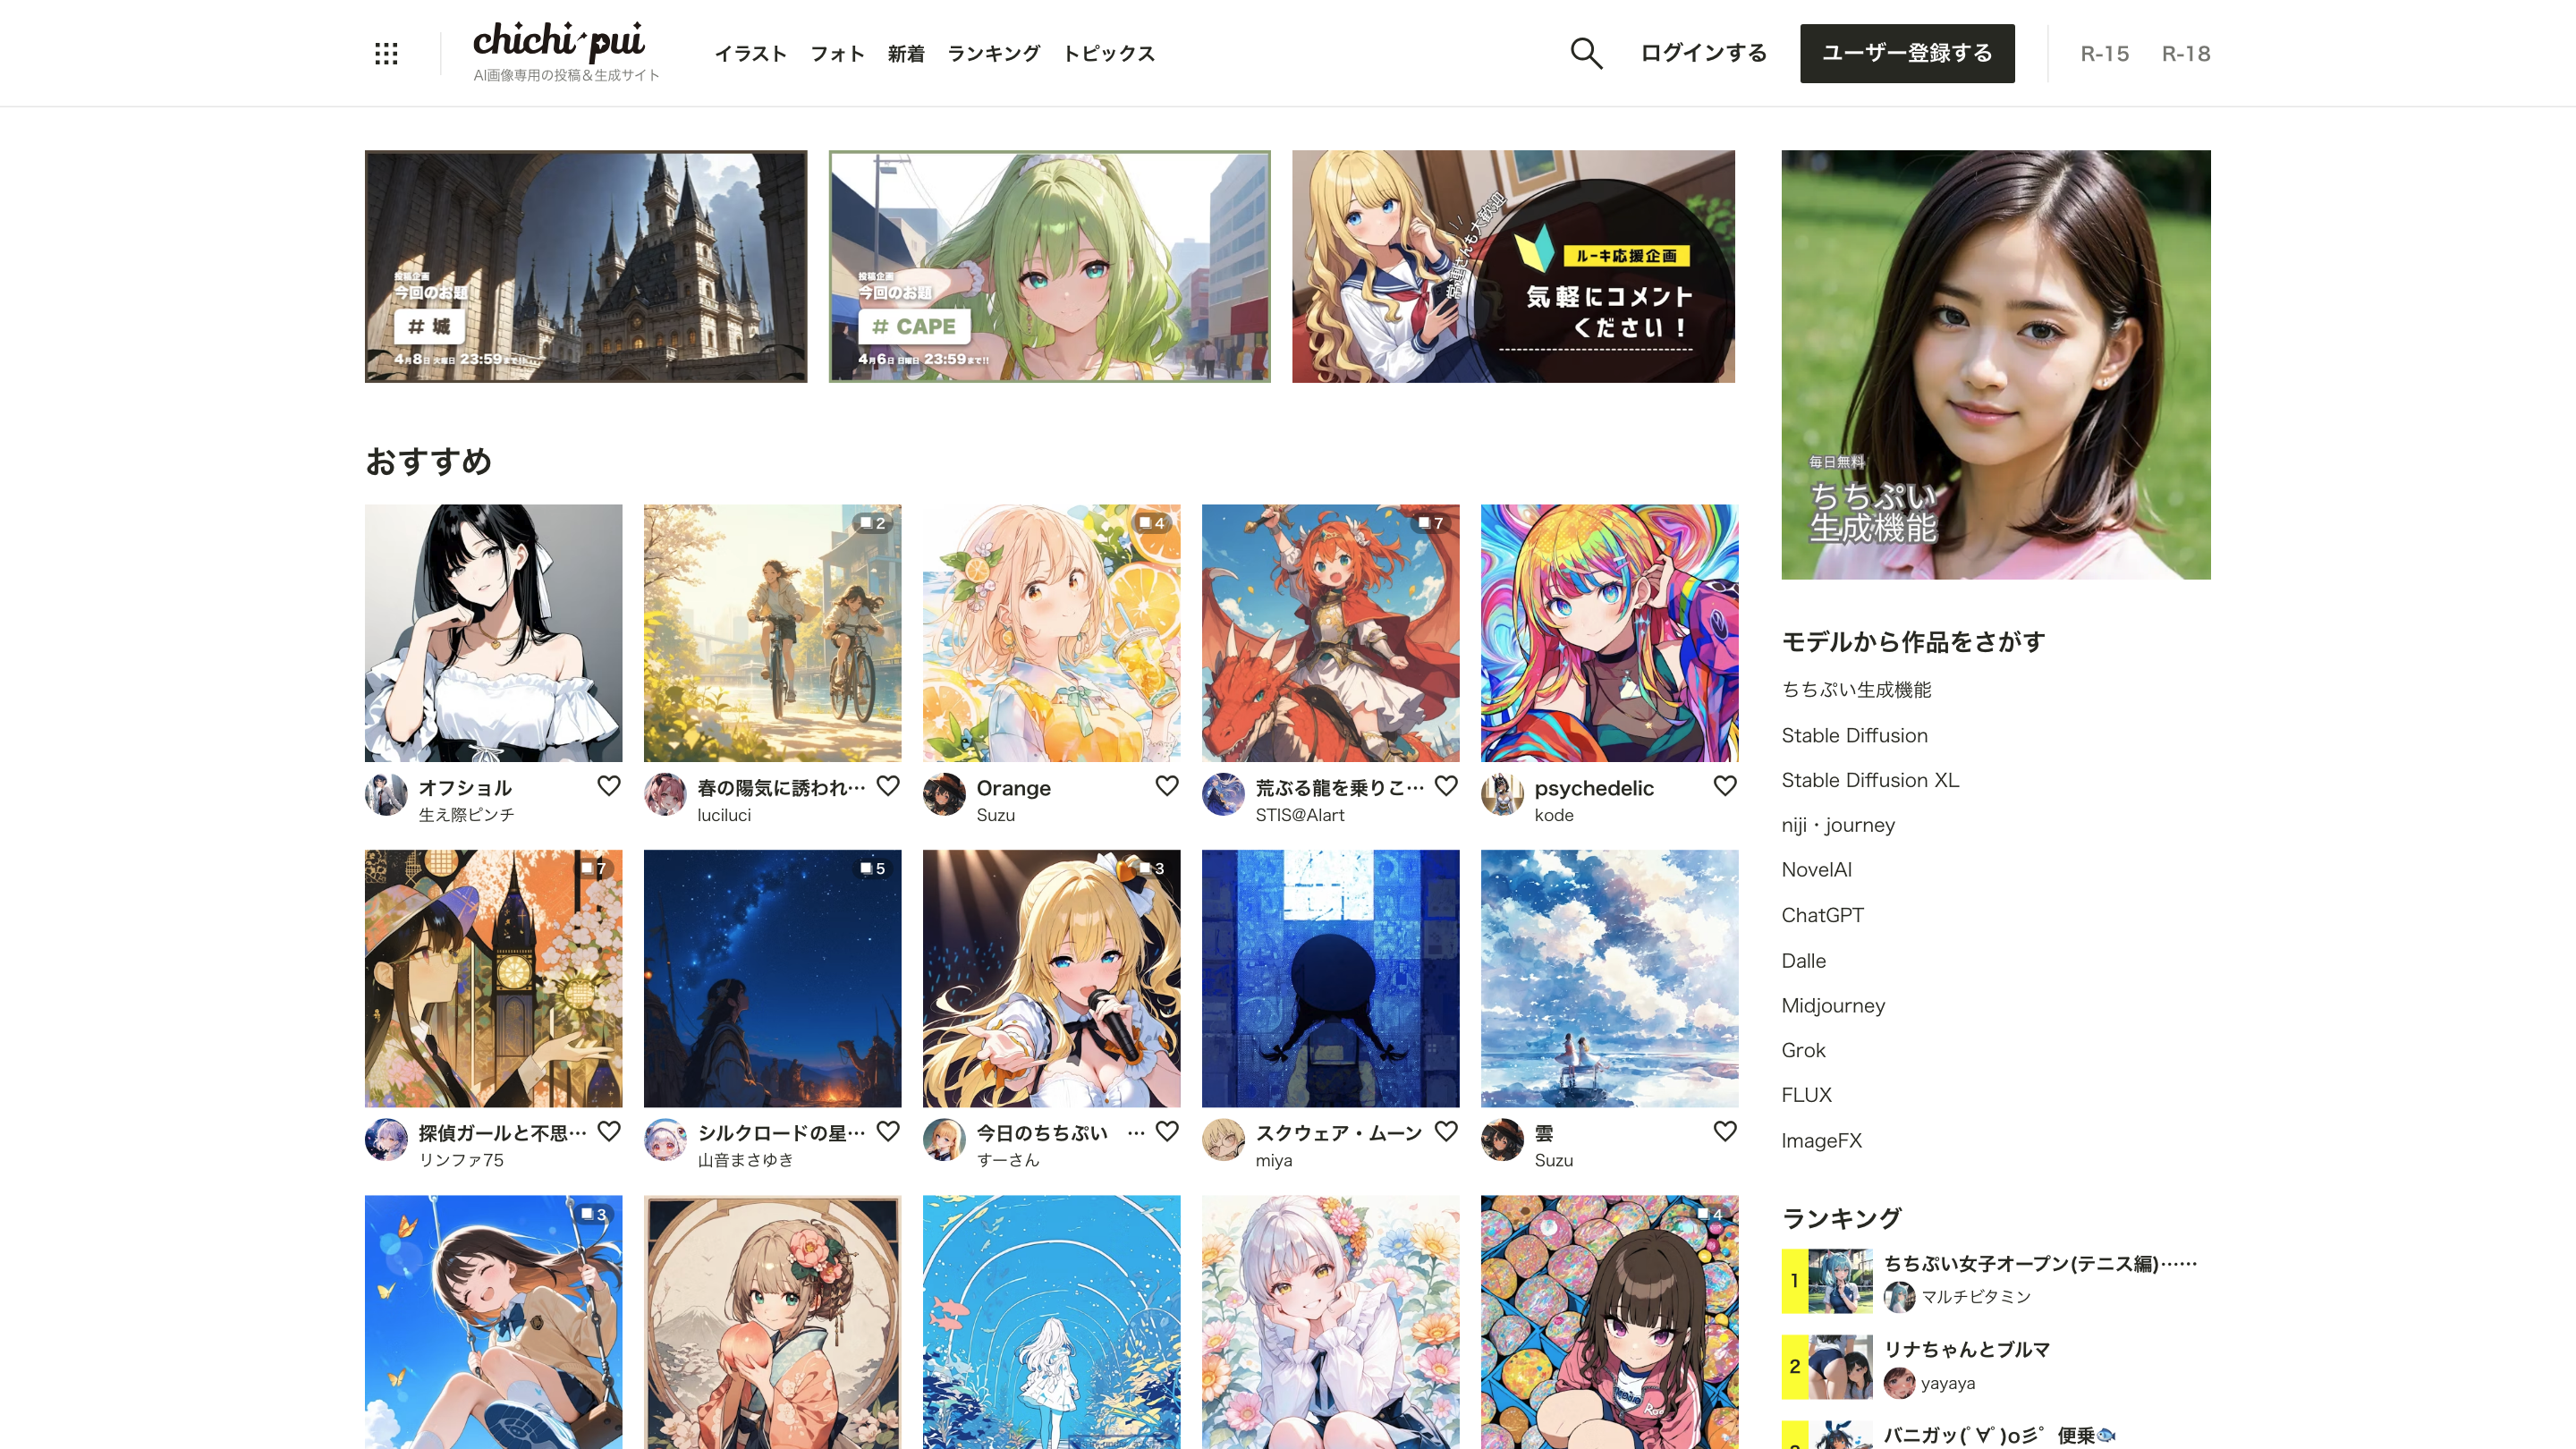
Task: Like the オフショル artwork with heart
Action: (x=609, y=786)
